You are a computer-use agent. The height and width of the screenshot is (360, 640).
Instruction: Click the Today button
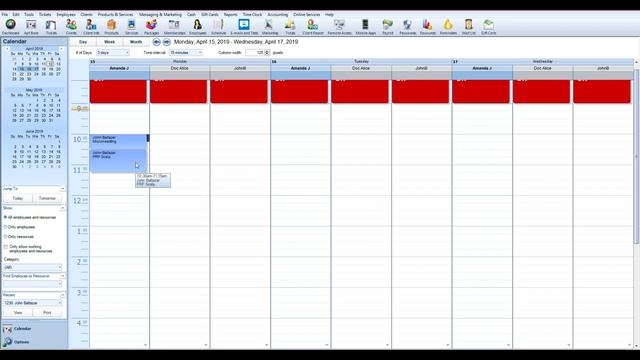point(18,198)
